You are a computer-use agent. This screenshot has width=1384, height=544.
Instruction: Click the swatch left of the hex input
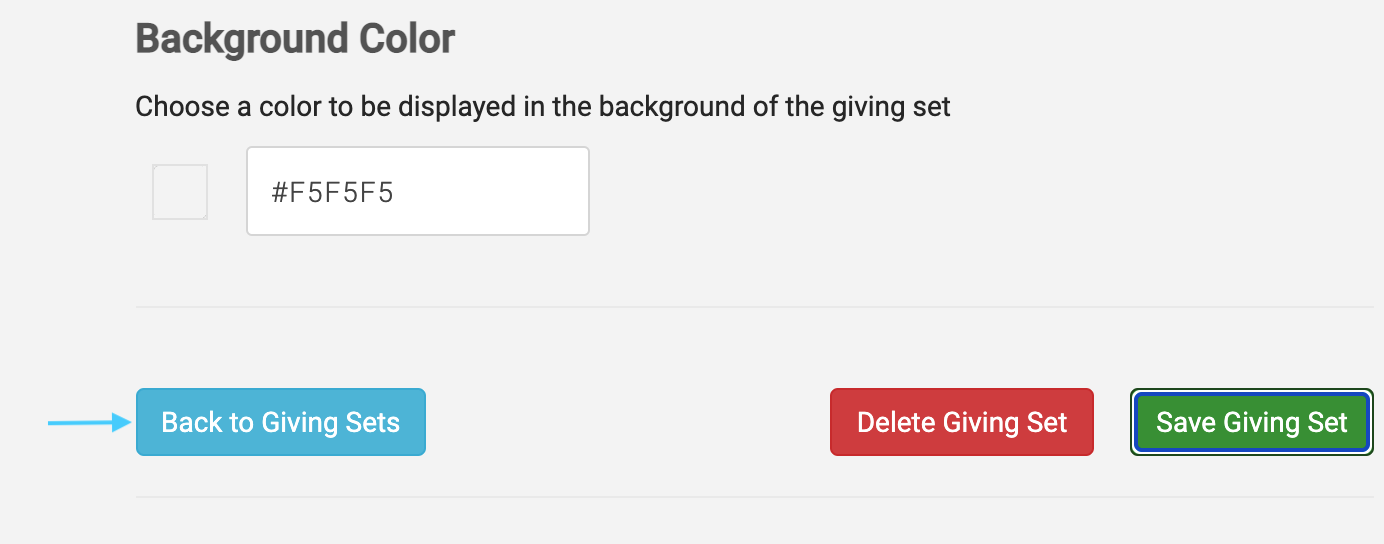180,191
